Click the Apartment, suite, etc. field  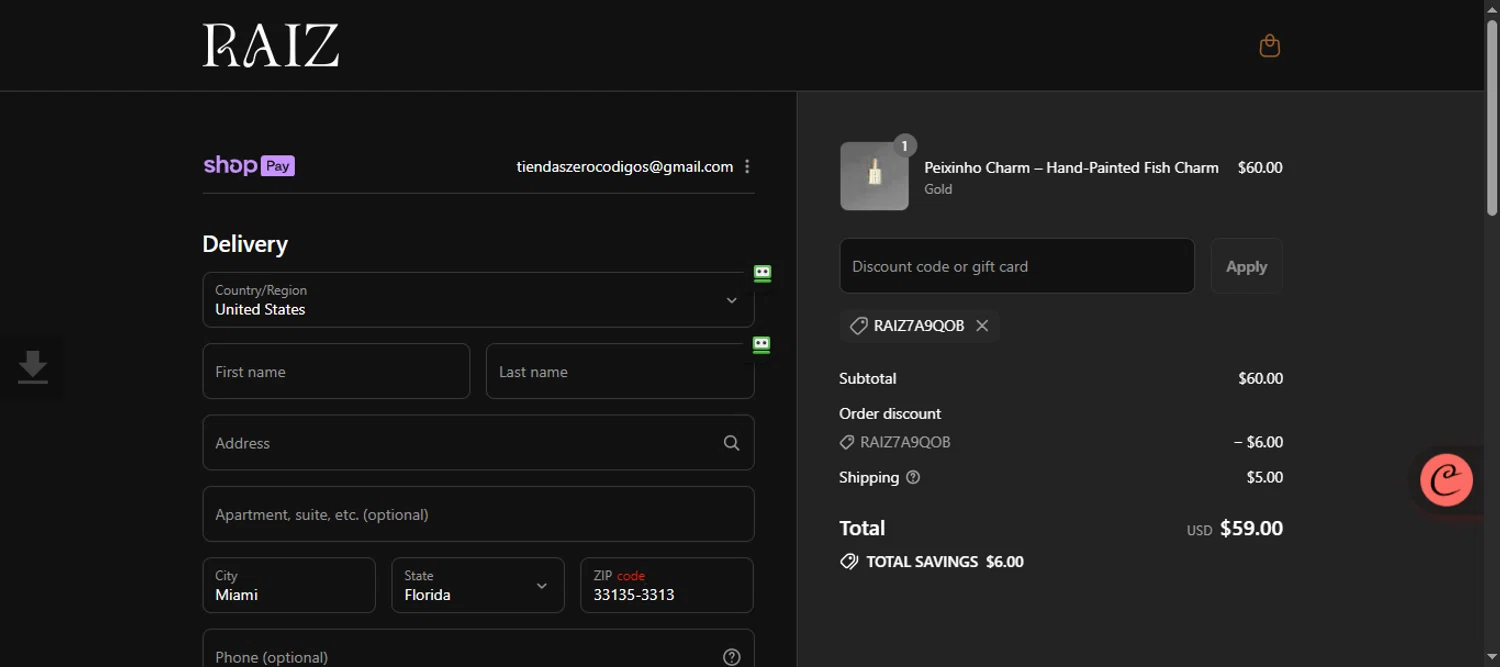pyautogui.click(x=478, y=514)
